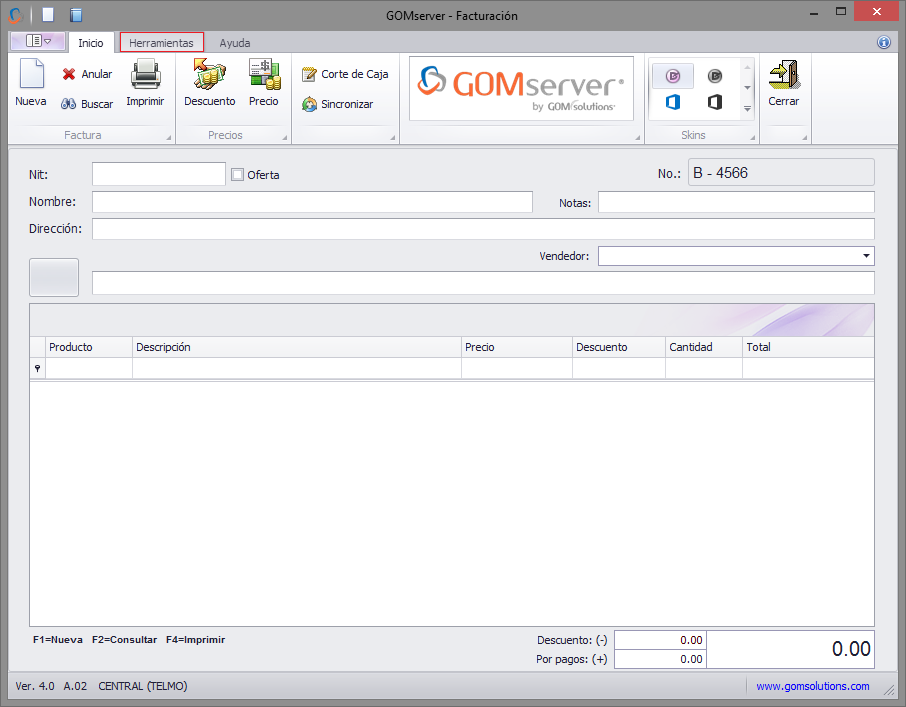Apply Descuento discount tool
The height and width of the screenshot is (707, 906).
point(210,83)
